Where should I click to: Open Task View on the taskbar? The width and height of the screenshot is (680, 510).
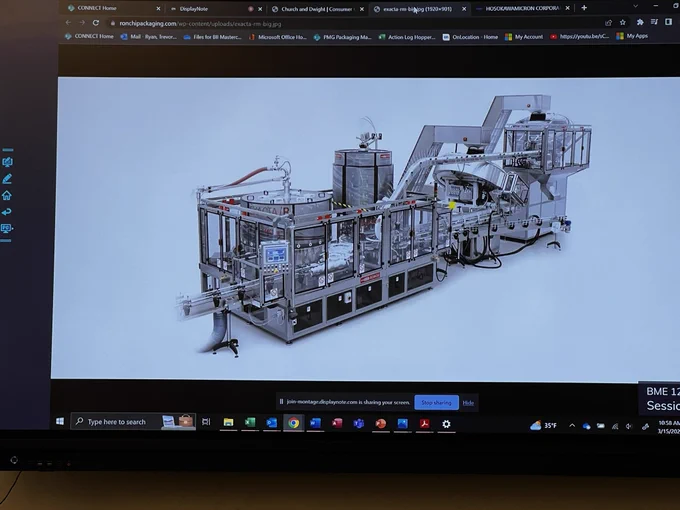tap(206, 422)
